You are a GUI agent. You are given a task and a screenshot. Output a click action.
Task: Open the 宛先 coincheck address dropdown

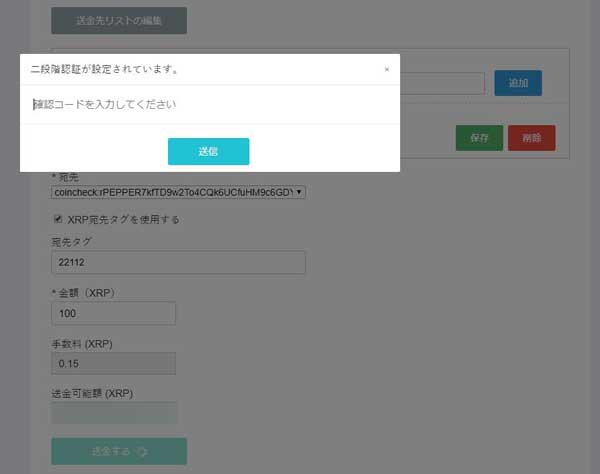178,192
